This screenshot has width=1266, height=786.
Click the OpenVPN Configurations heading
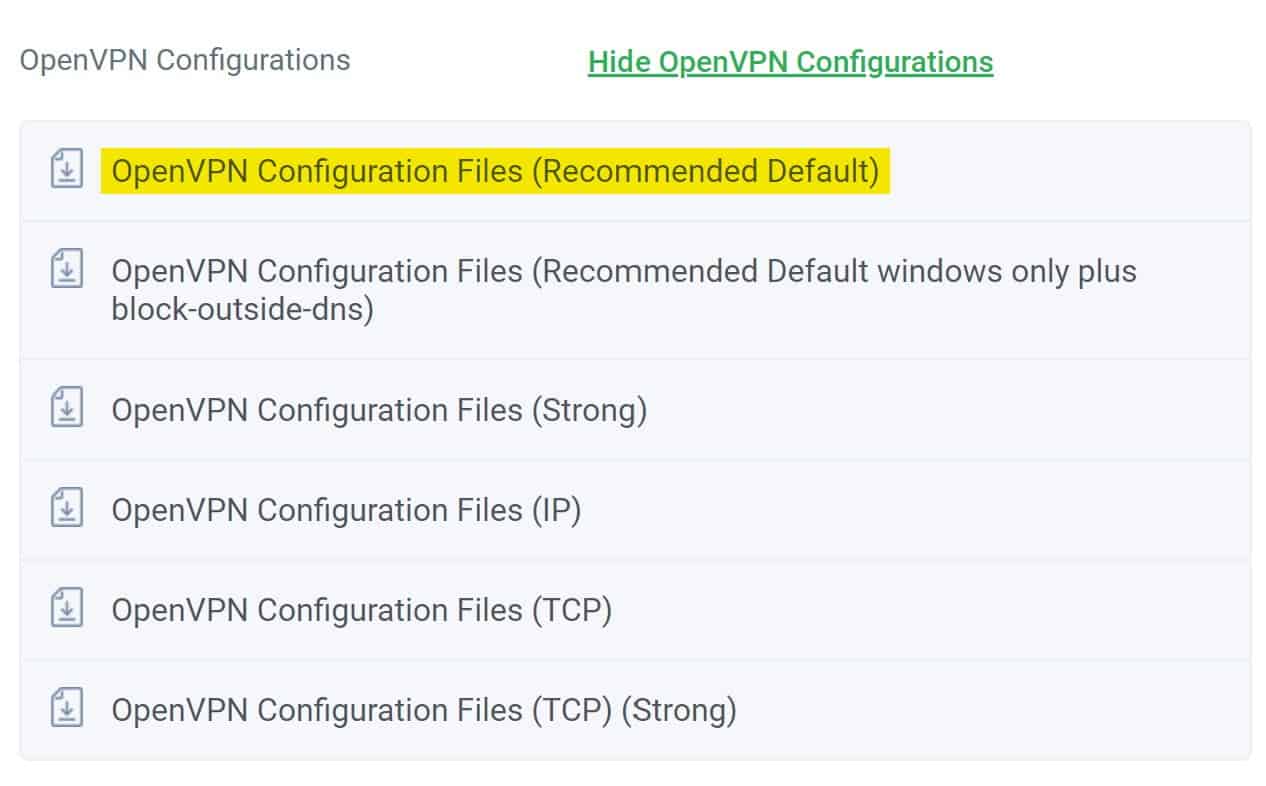[185, 60]
